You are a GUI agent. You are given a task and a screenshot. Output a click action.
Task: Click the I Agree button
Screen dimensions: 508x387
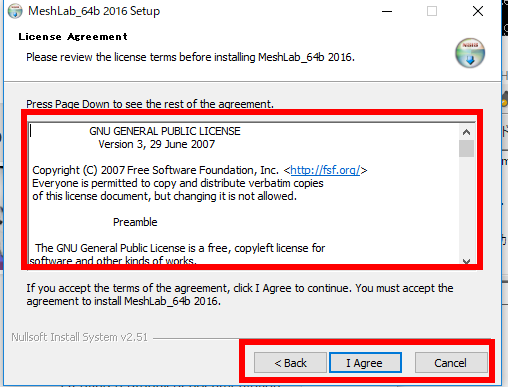click(365, 363)
